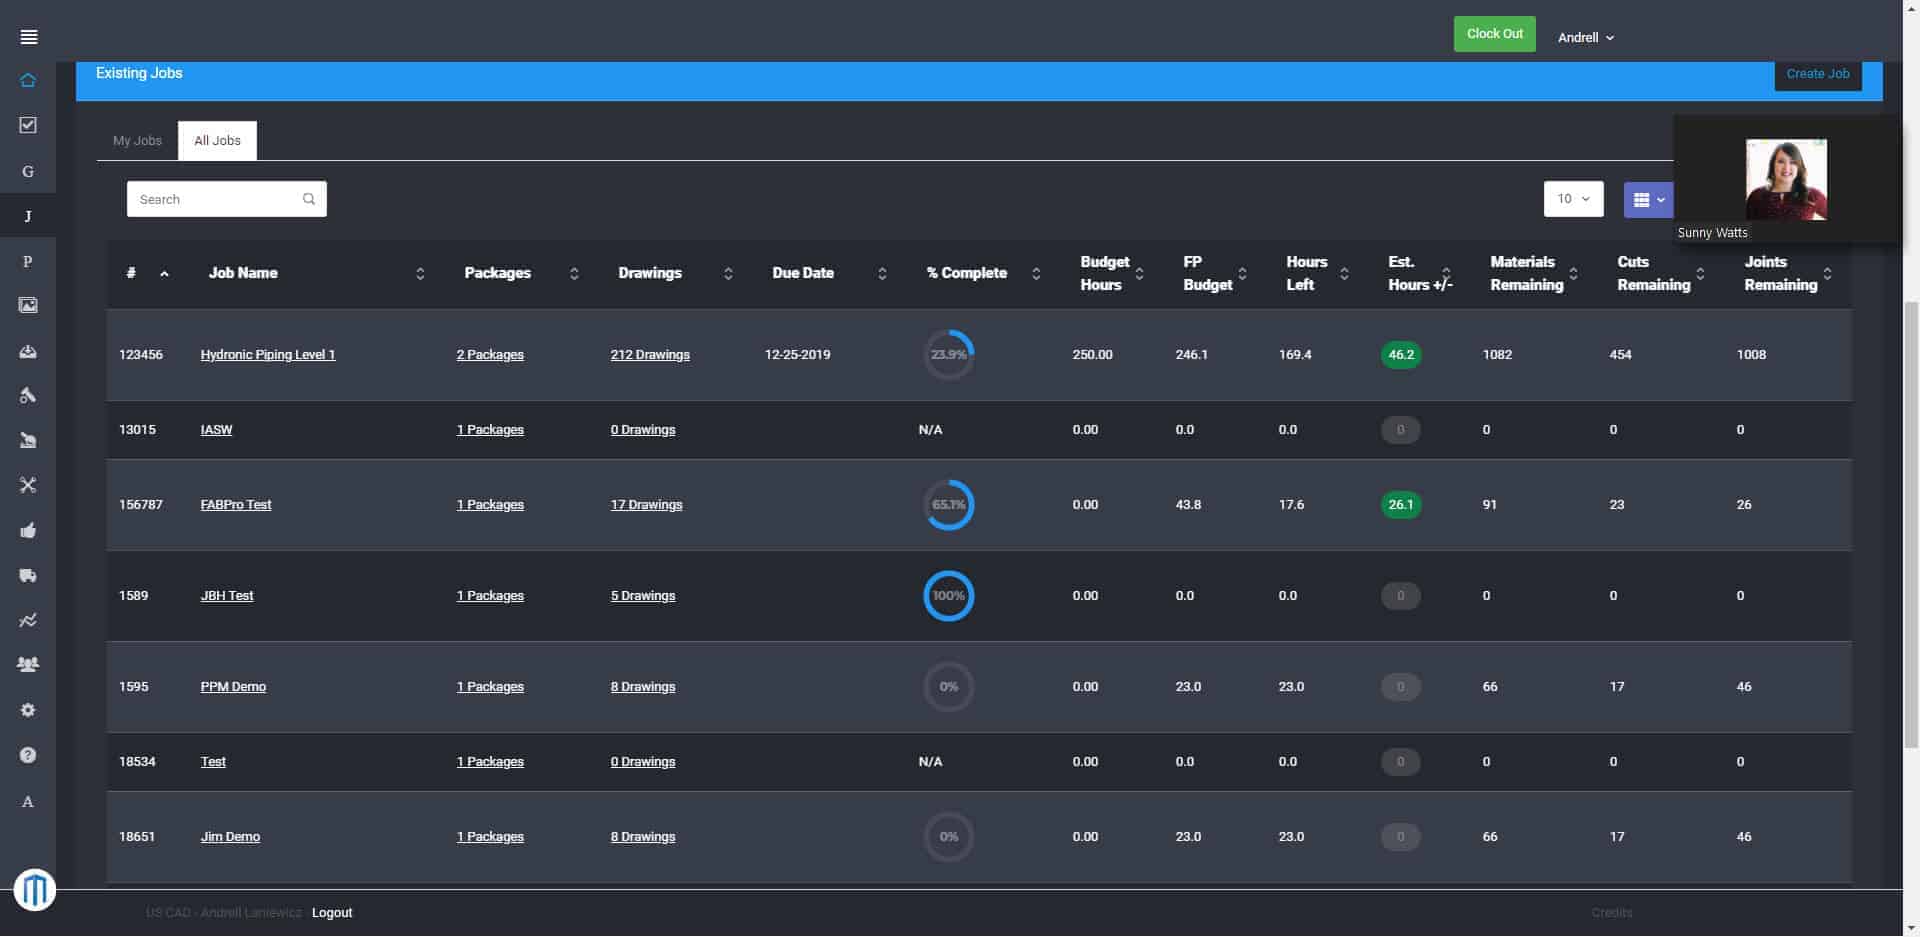Open the inbox tray sidebar icon

28,351
